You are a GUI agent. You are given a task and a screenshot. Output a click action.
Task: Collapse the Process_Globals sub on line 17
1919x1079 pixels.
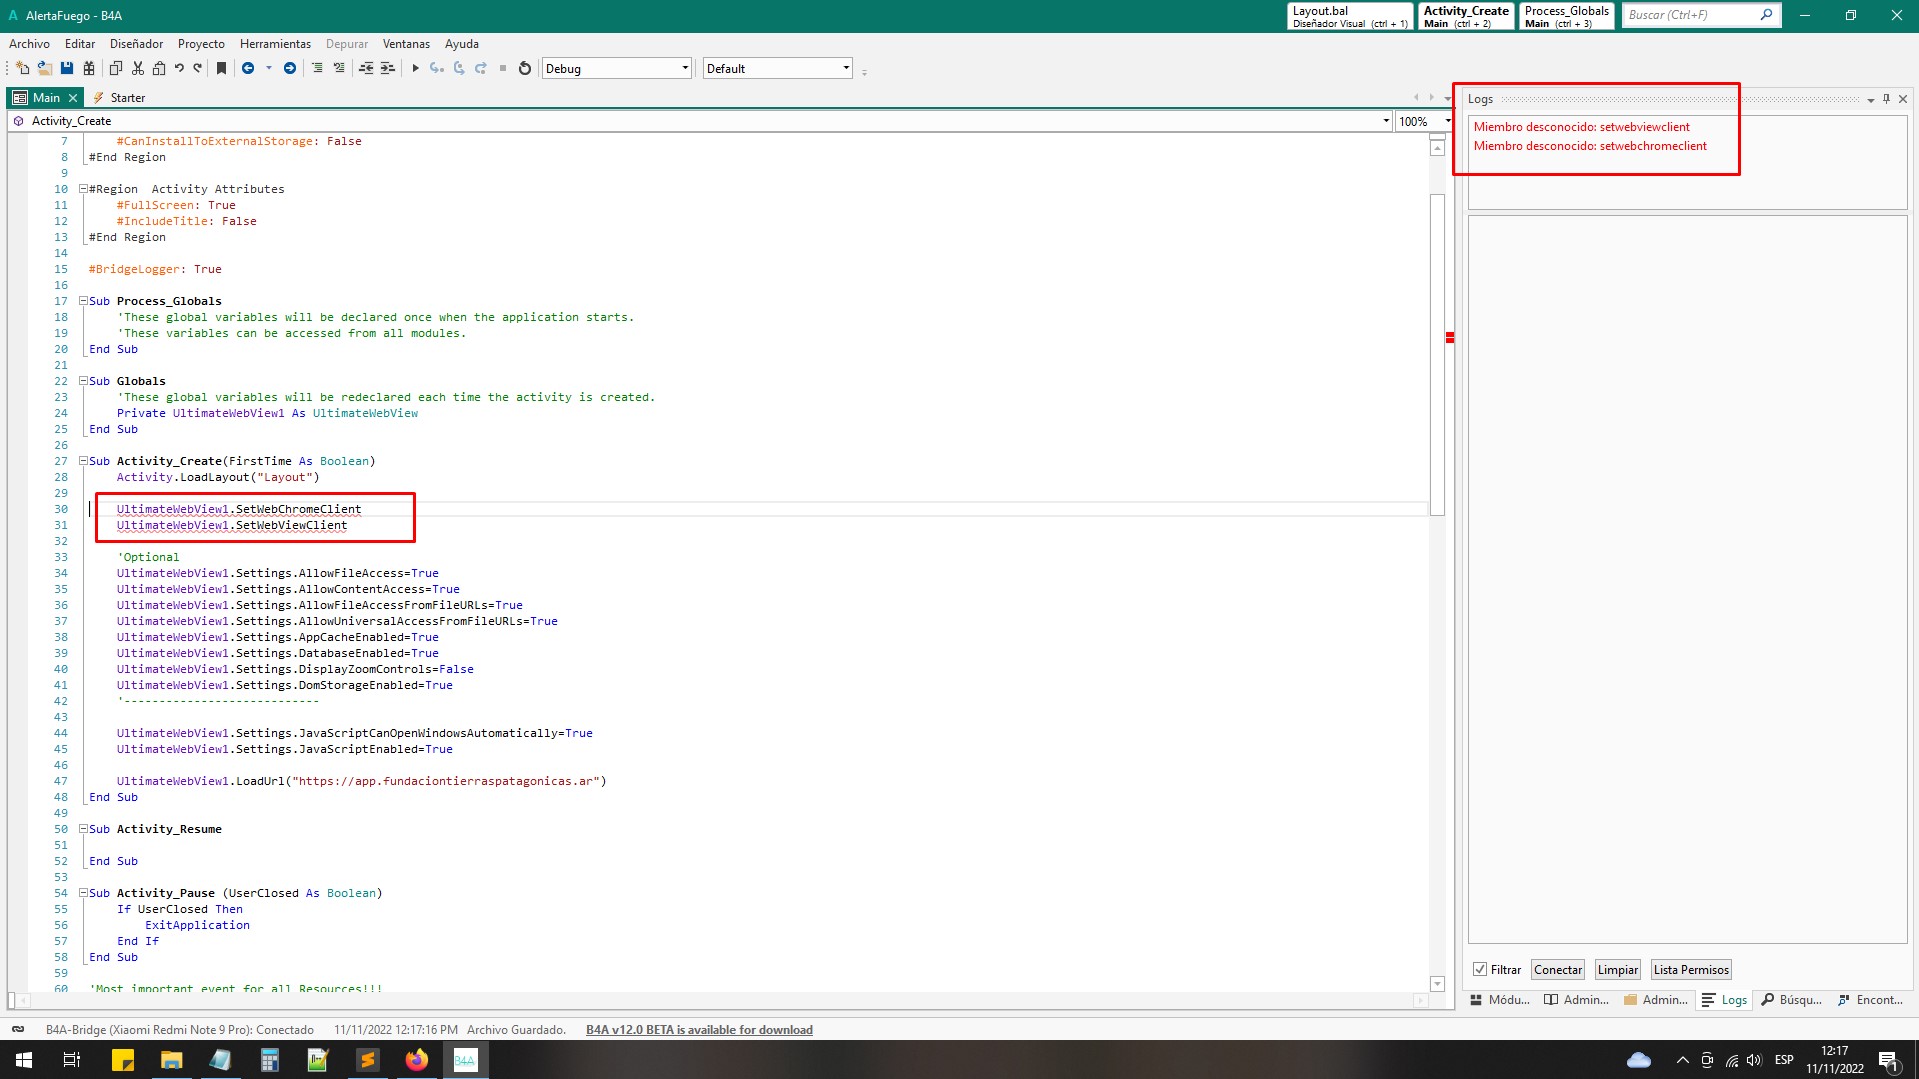pos(84,301)
